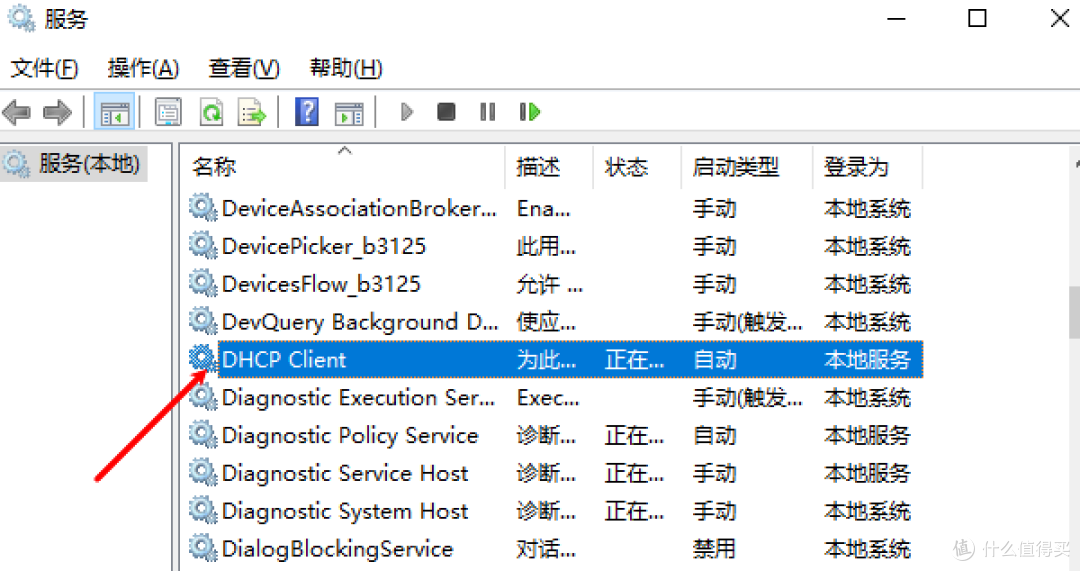The height and width of the screenshot is (571, 1080).
Task: Open the Properties toolbar icon
Action: click(168, 112)
